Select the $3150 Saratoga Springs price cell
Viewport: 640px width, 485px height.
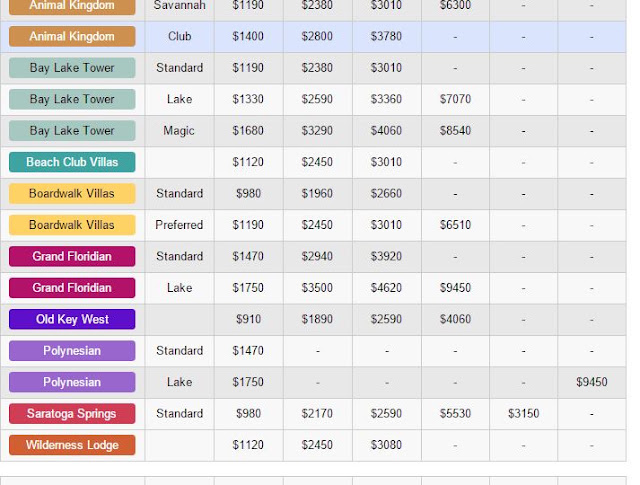523,414
